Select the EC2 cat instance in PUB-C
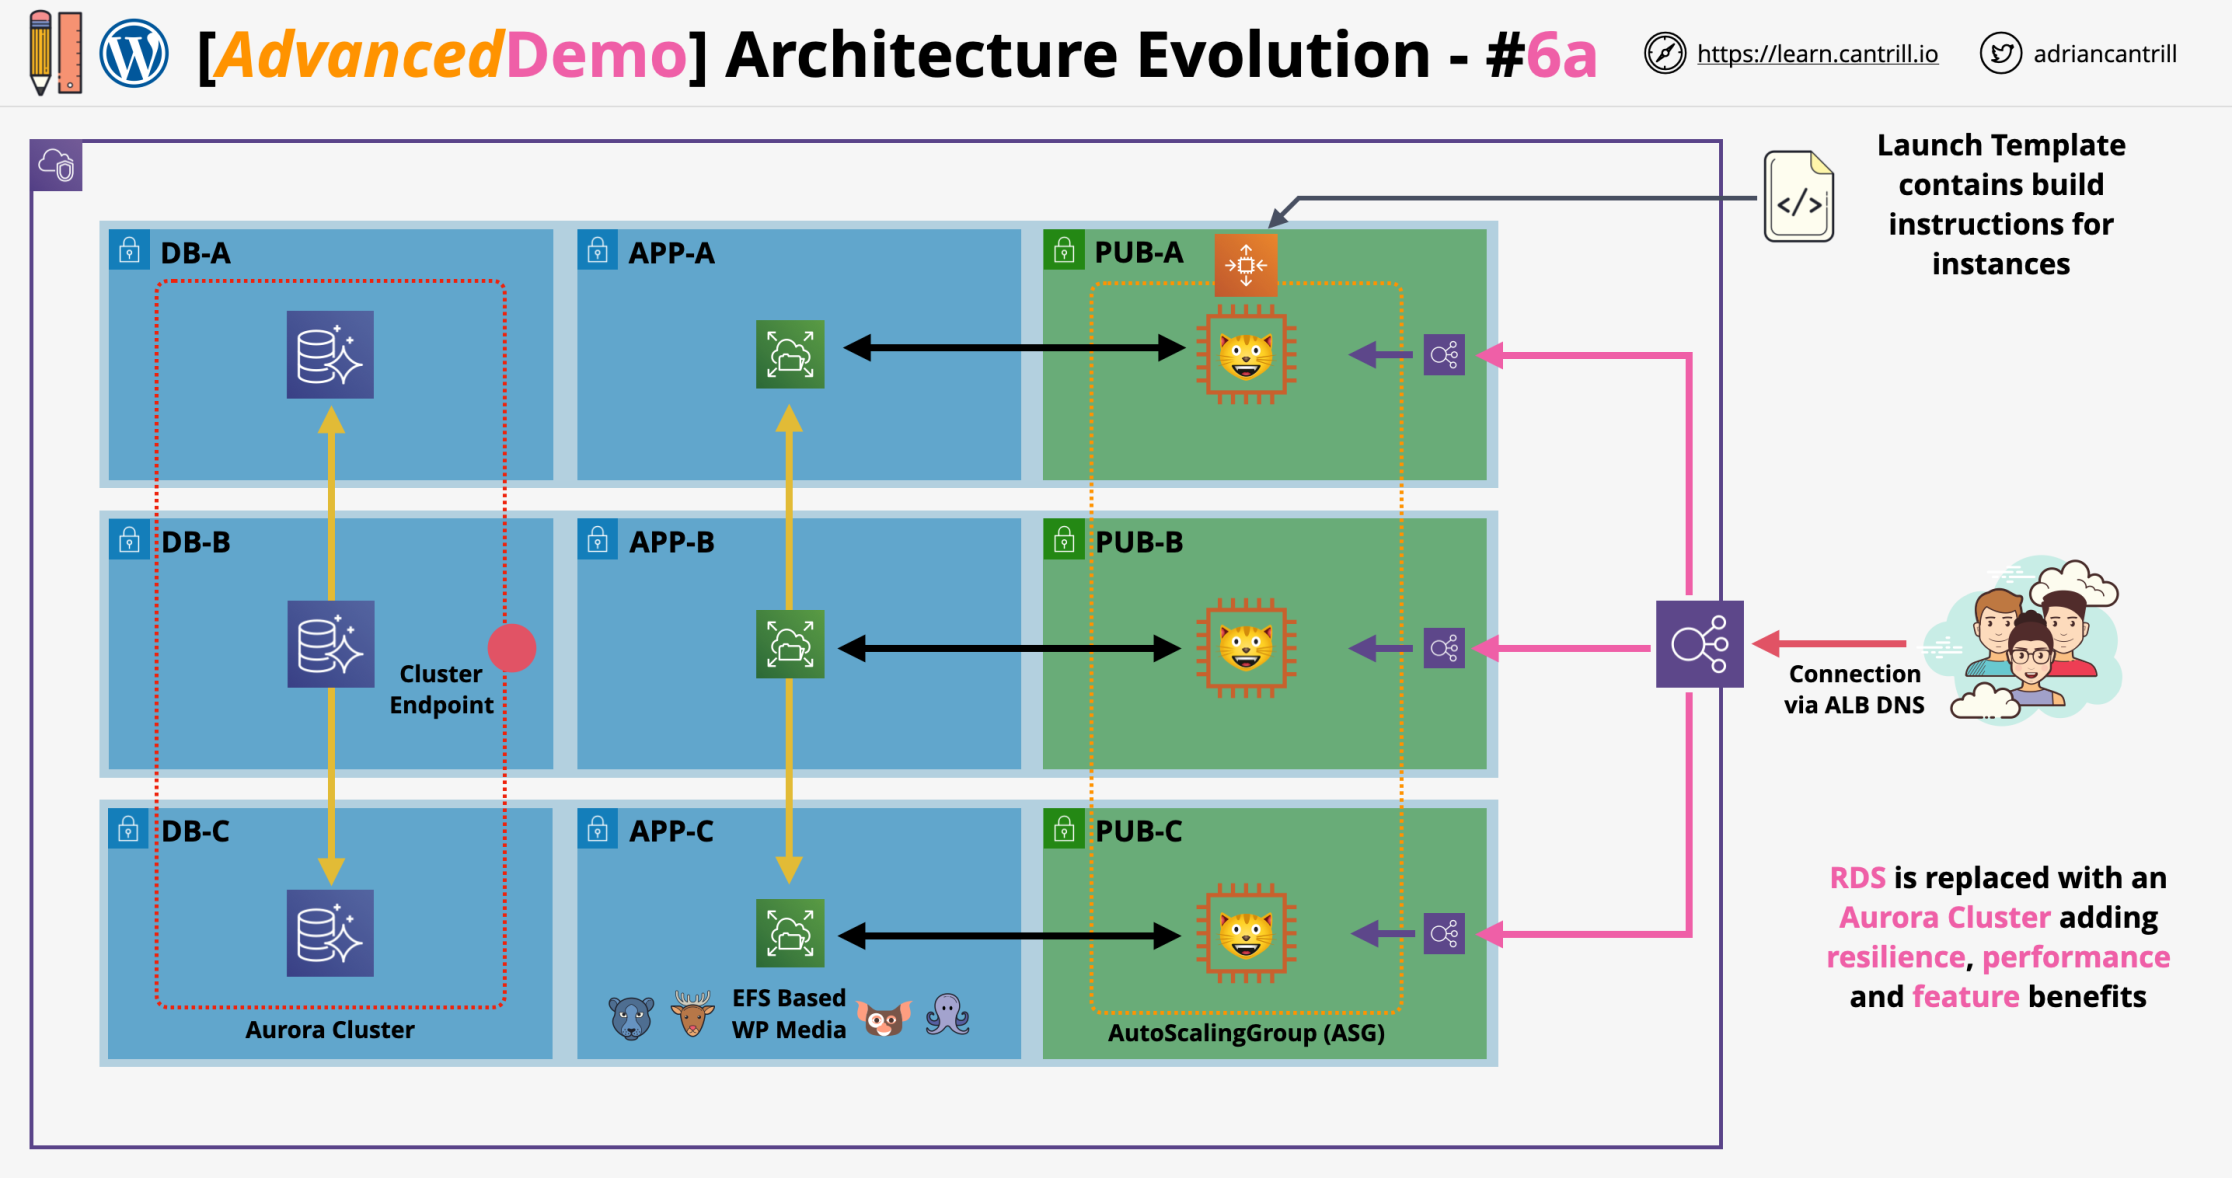Image resolution: width=2232 pixels, height=1178 pixels. click(x=1245, y=934)
